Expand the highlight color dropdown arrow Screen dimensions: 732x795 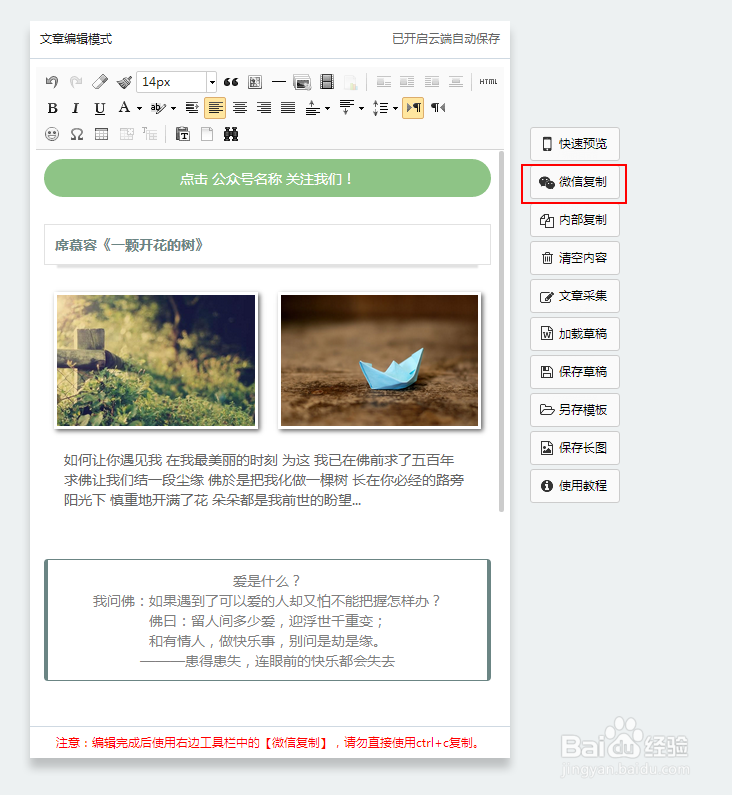173,109
